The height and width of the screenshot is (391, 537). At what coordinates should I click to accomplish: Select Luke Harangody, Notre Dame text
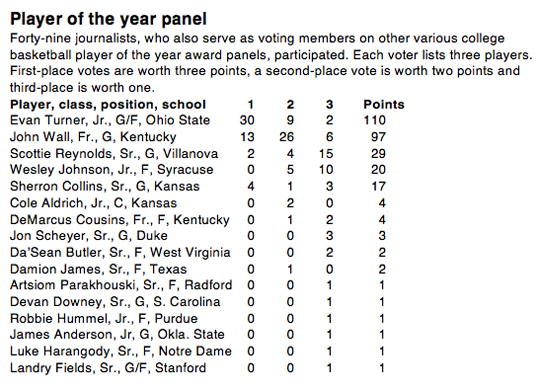point(121,351)
